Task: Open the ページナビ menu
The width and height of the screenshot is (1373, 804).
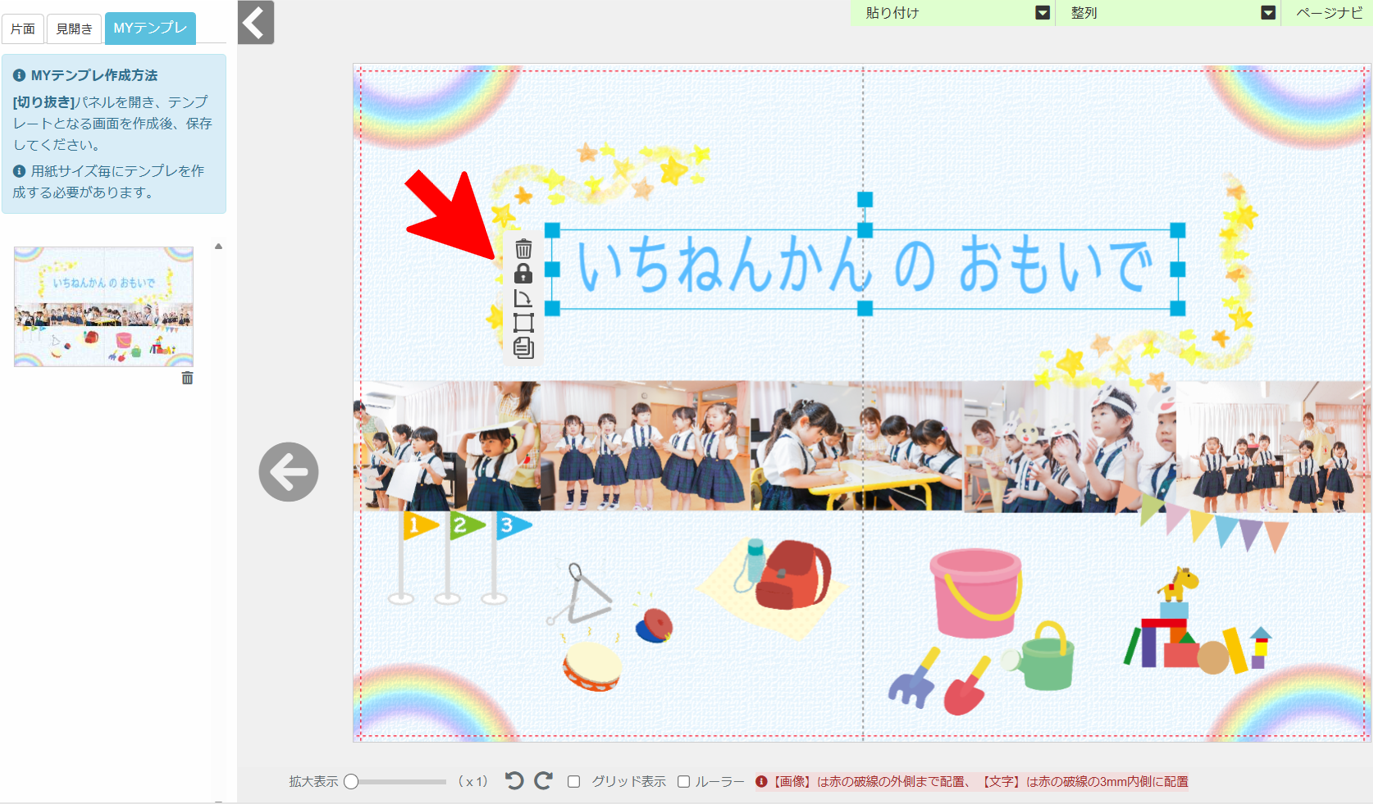Action: tap(1328, 13)
